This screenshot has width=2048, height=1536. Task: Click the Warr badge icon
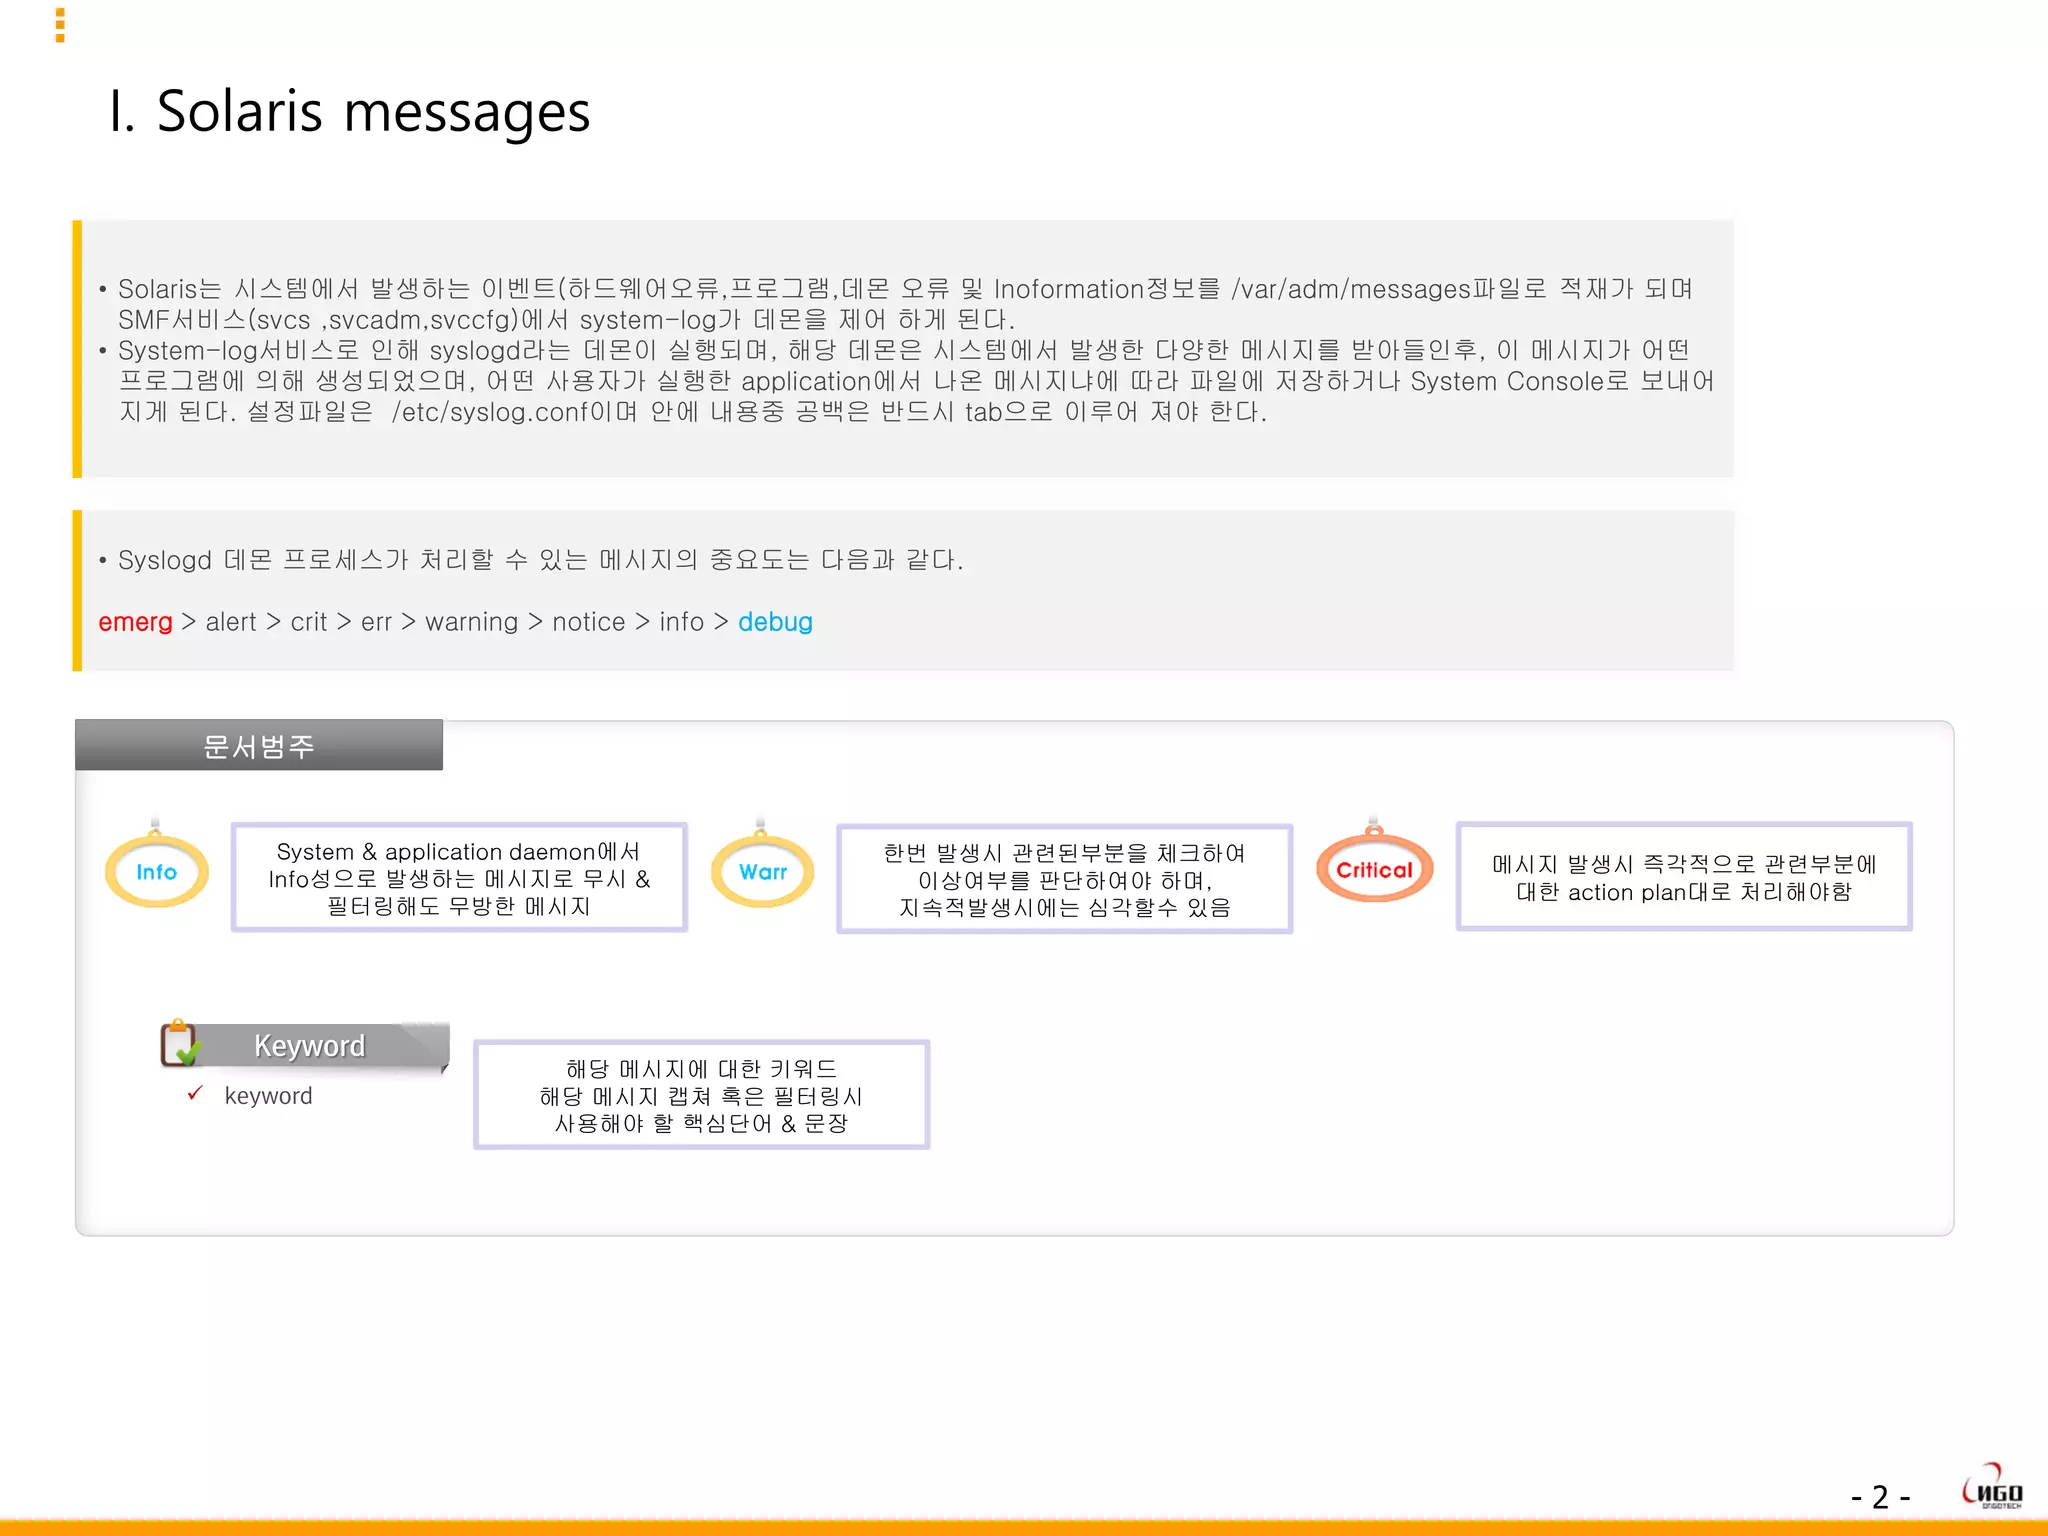(x=762, y=871)
